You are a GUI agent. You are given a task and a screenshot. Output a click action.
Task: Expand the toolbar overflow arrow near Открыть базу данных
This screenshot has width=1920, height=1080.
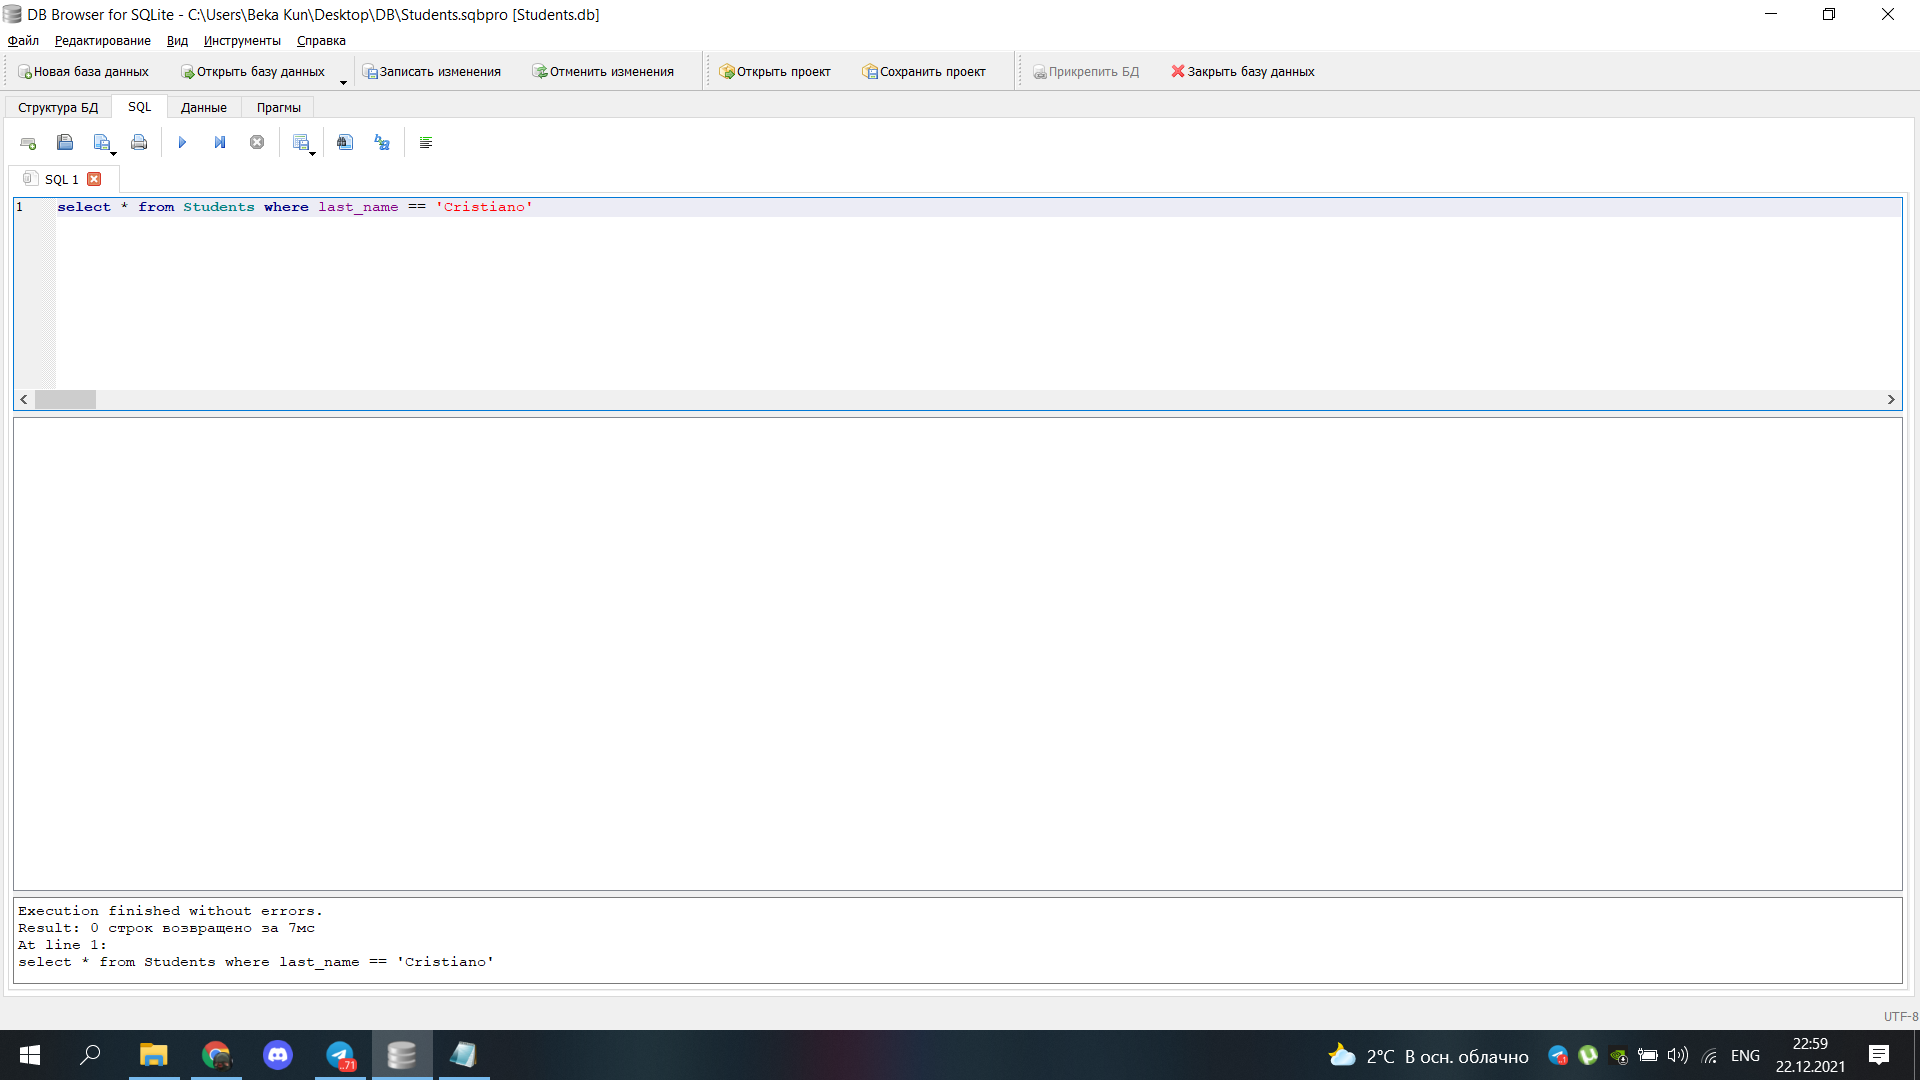tap(343, 82)
